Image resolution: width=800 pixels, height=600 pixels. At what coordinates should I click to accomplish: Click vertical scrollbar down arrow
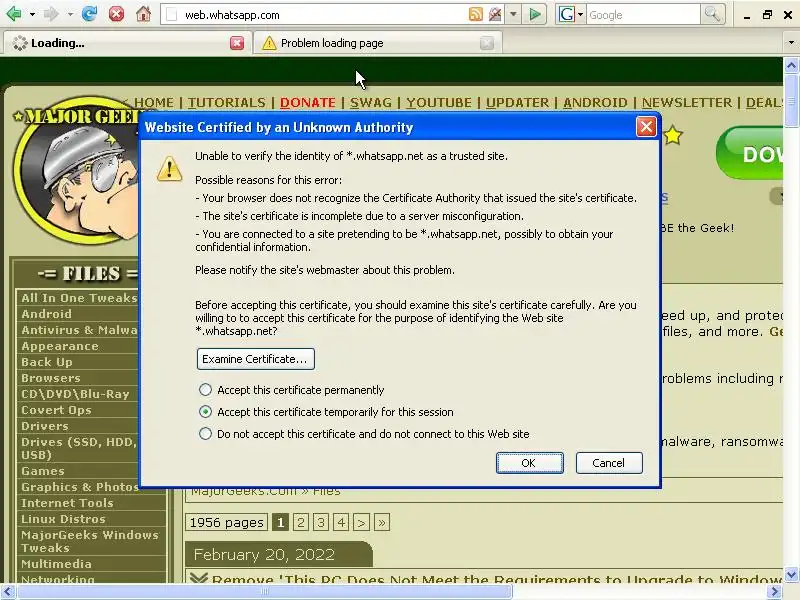(791, 575)
